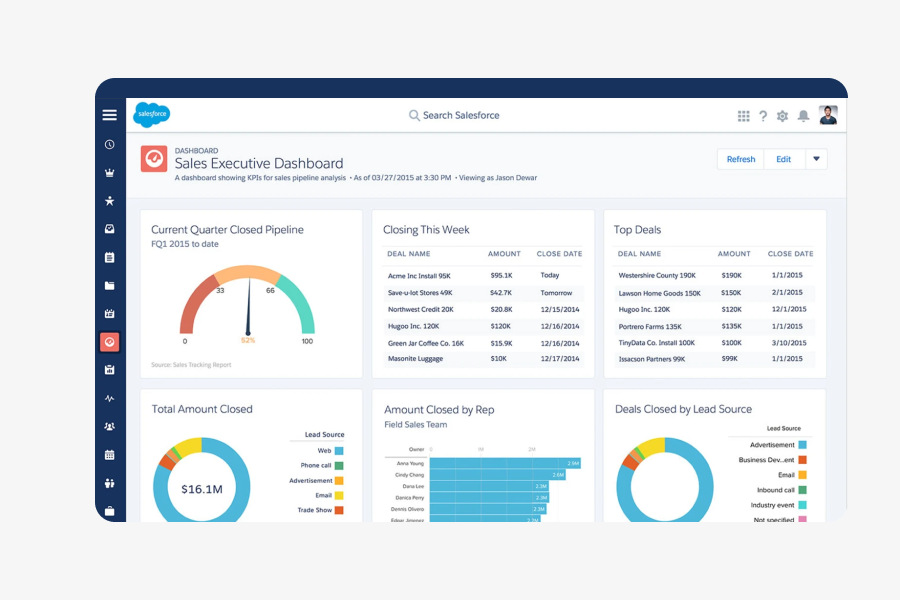The image size is (900, 600).
Task: Open Issacson Partners 99K deal
Action: tap(651, 359)
